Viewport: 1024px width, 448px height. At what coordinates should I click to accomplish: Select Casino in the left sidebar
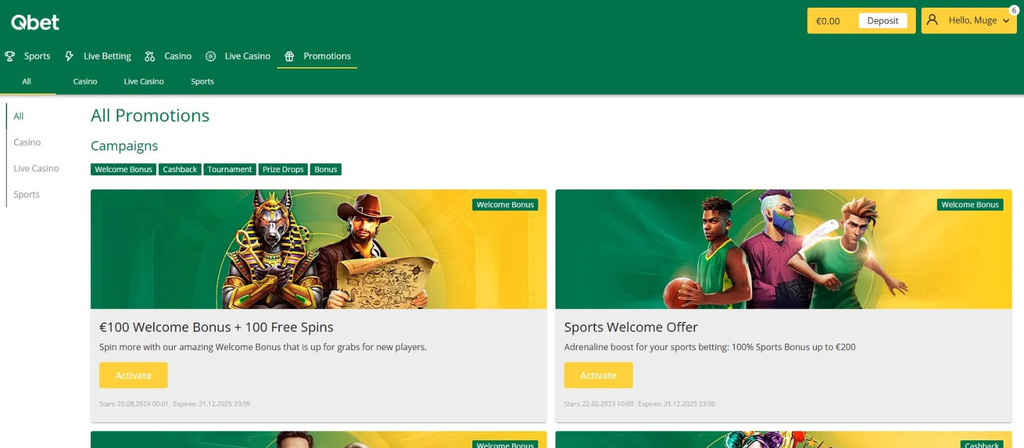[x=27, y=142]
